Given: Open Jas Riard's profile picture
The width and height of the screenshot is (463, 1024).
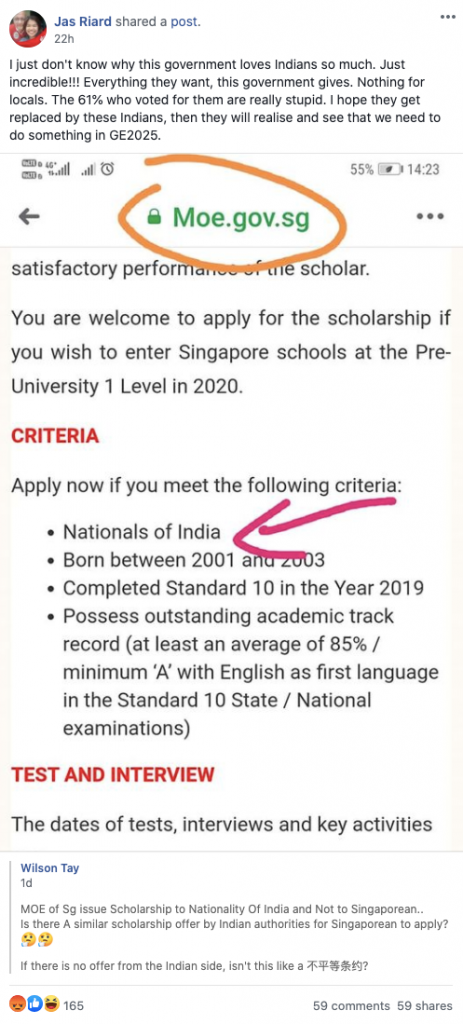Looking at the screenshot, I should click(x=27, y=29).
